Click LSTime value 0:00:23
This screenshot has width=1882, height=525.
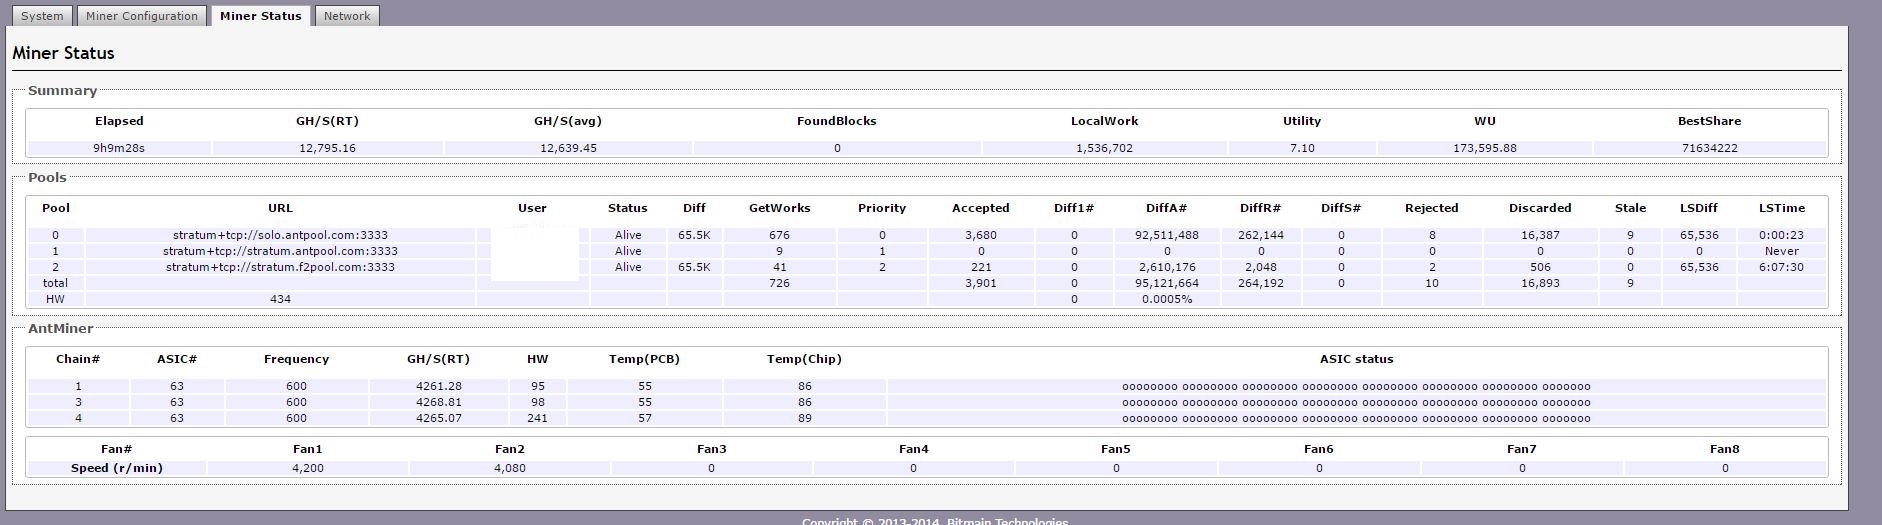coord(1781,235)
